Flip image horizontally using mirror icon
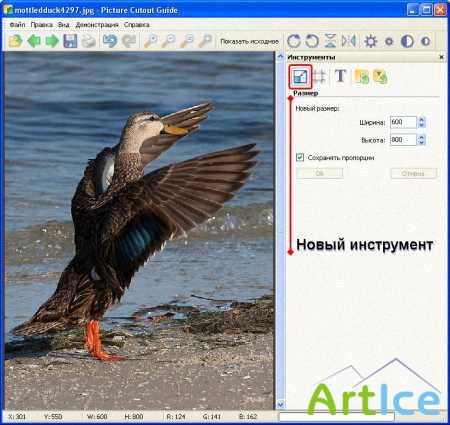The height and width of the screenshot is (425, 450). click(349, 41)
